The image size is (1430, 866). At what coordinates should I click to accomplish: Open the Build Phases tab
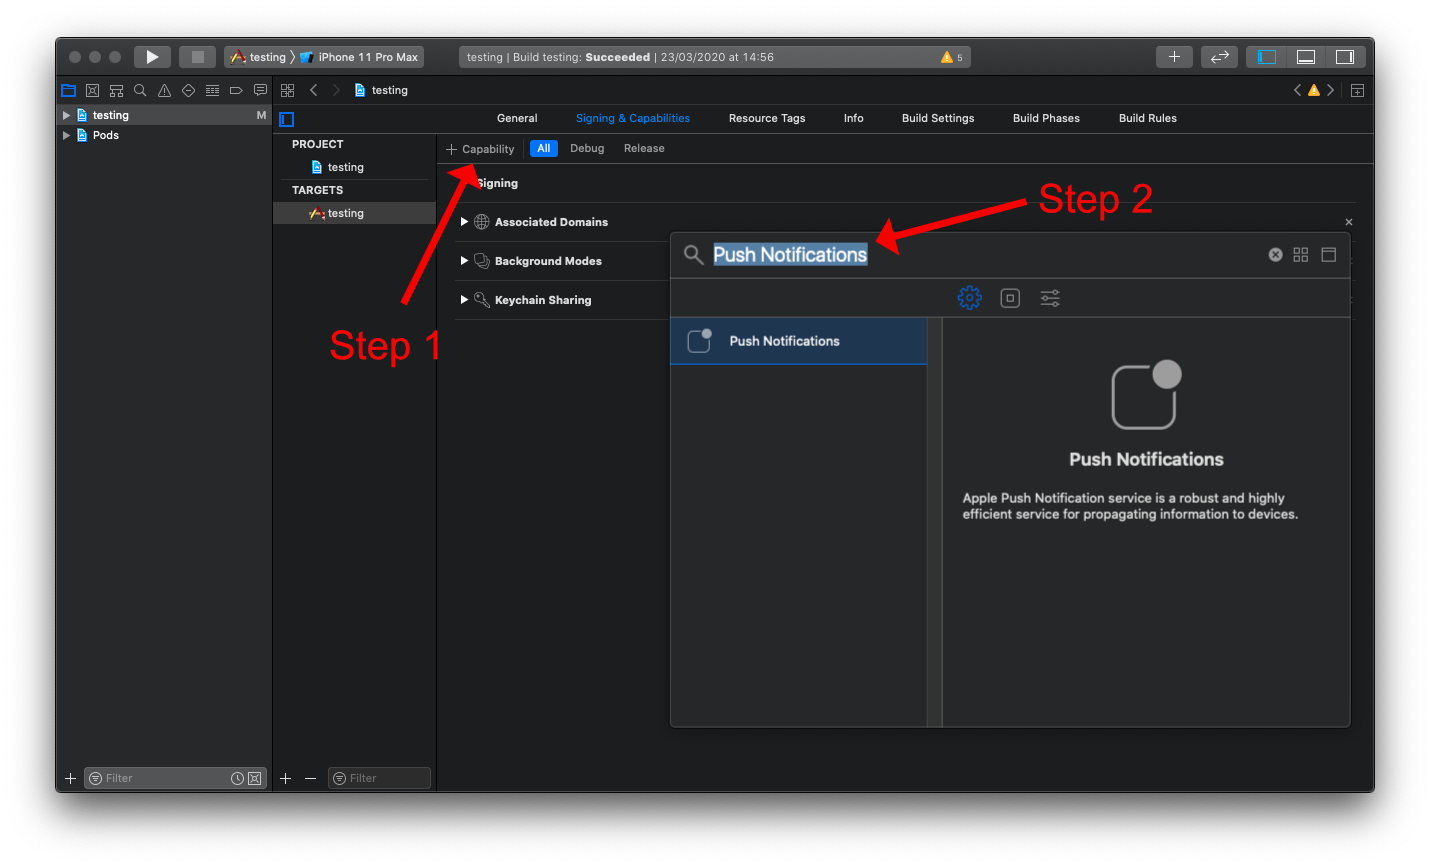tap(1046, 118)
